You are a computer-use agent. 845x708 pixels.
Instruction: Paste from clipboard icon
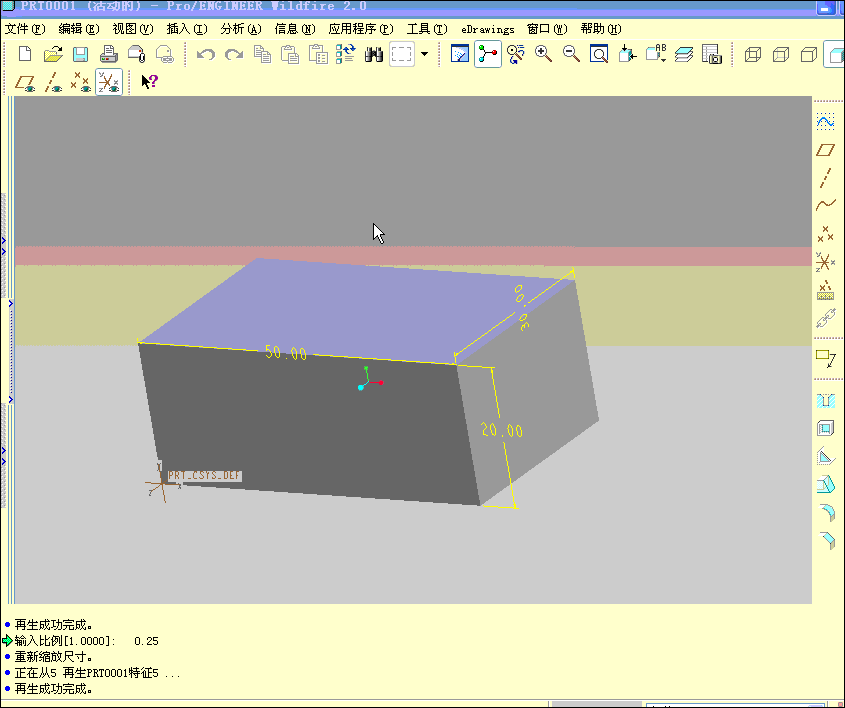pyautogui.click(x=290, y=54)
